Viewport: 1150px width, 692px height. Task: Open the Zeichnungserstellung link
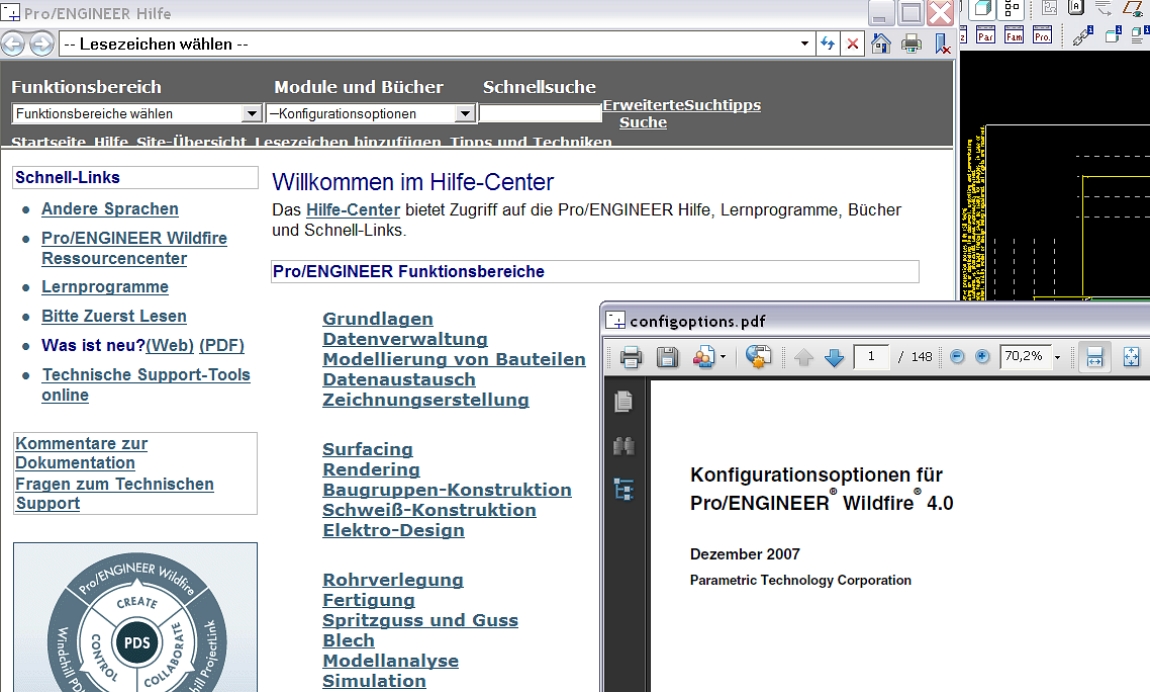tap(425, 400)
